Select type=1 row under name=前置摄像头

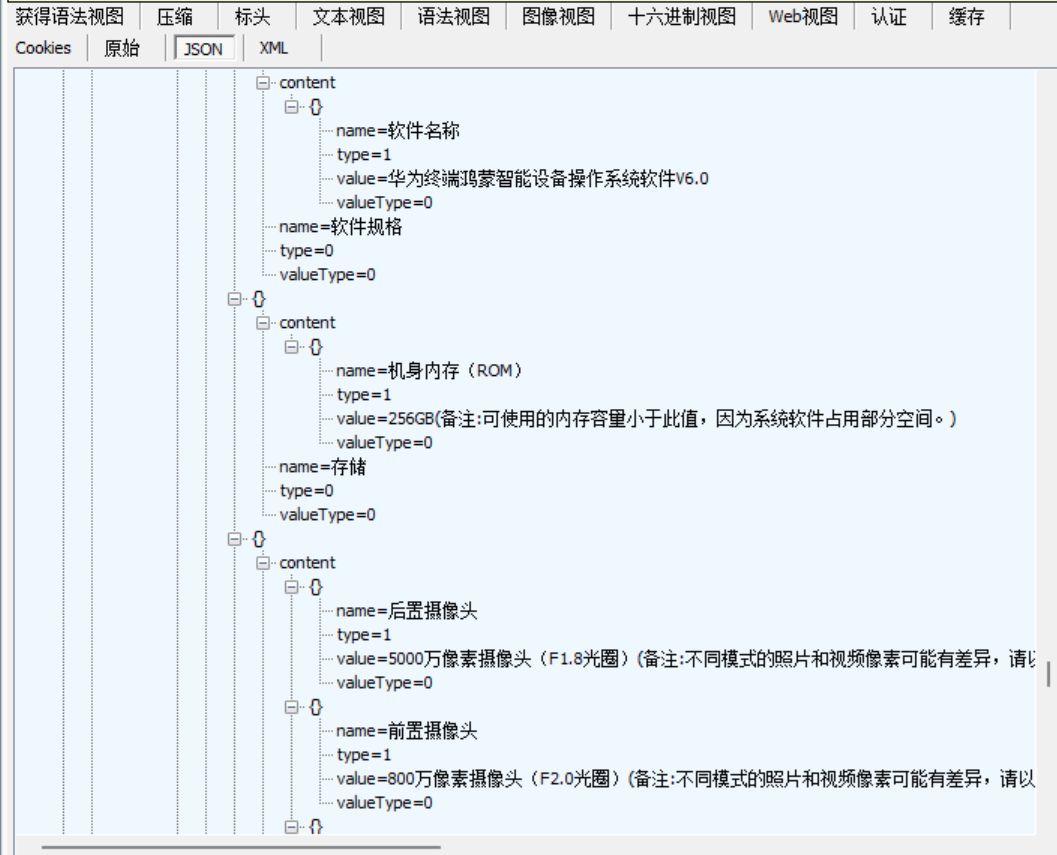click(x=363, y=755)
